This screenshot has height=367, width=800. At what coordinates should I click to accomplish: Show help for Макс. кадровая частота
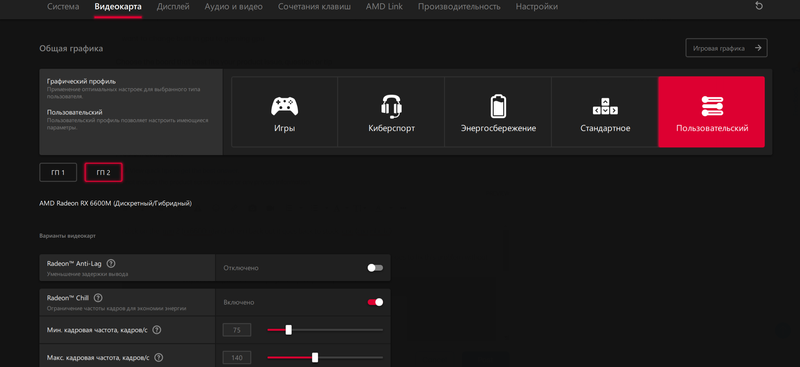pyautogui.click(x=159, y=357)
